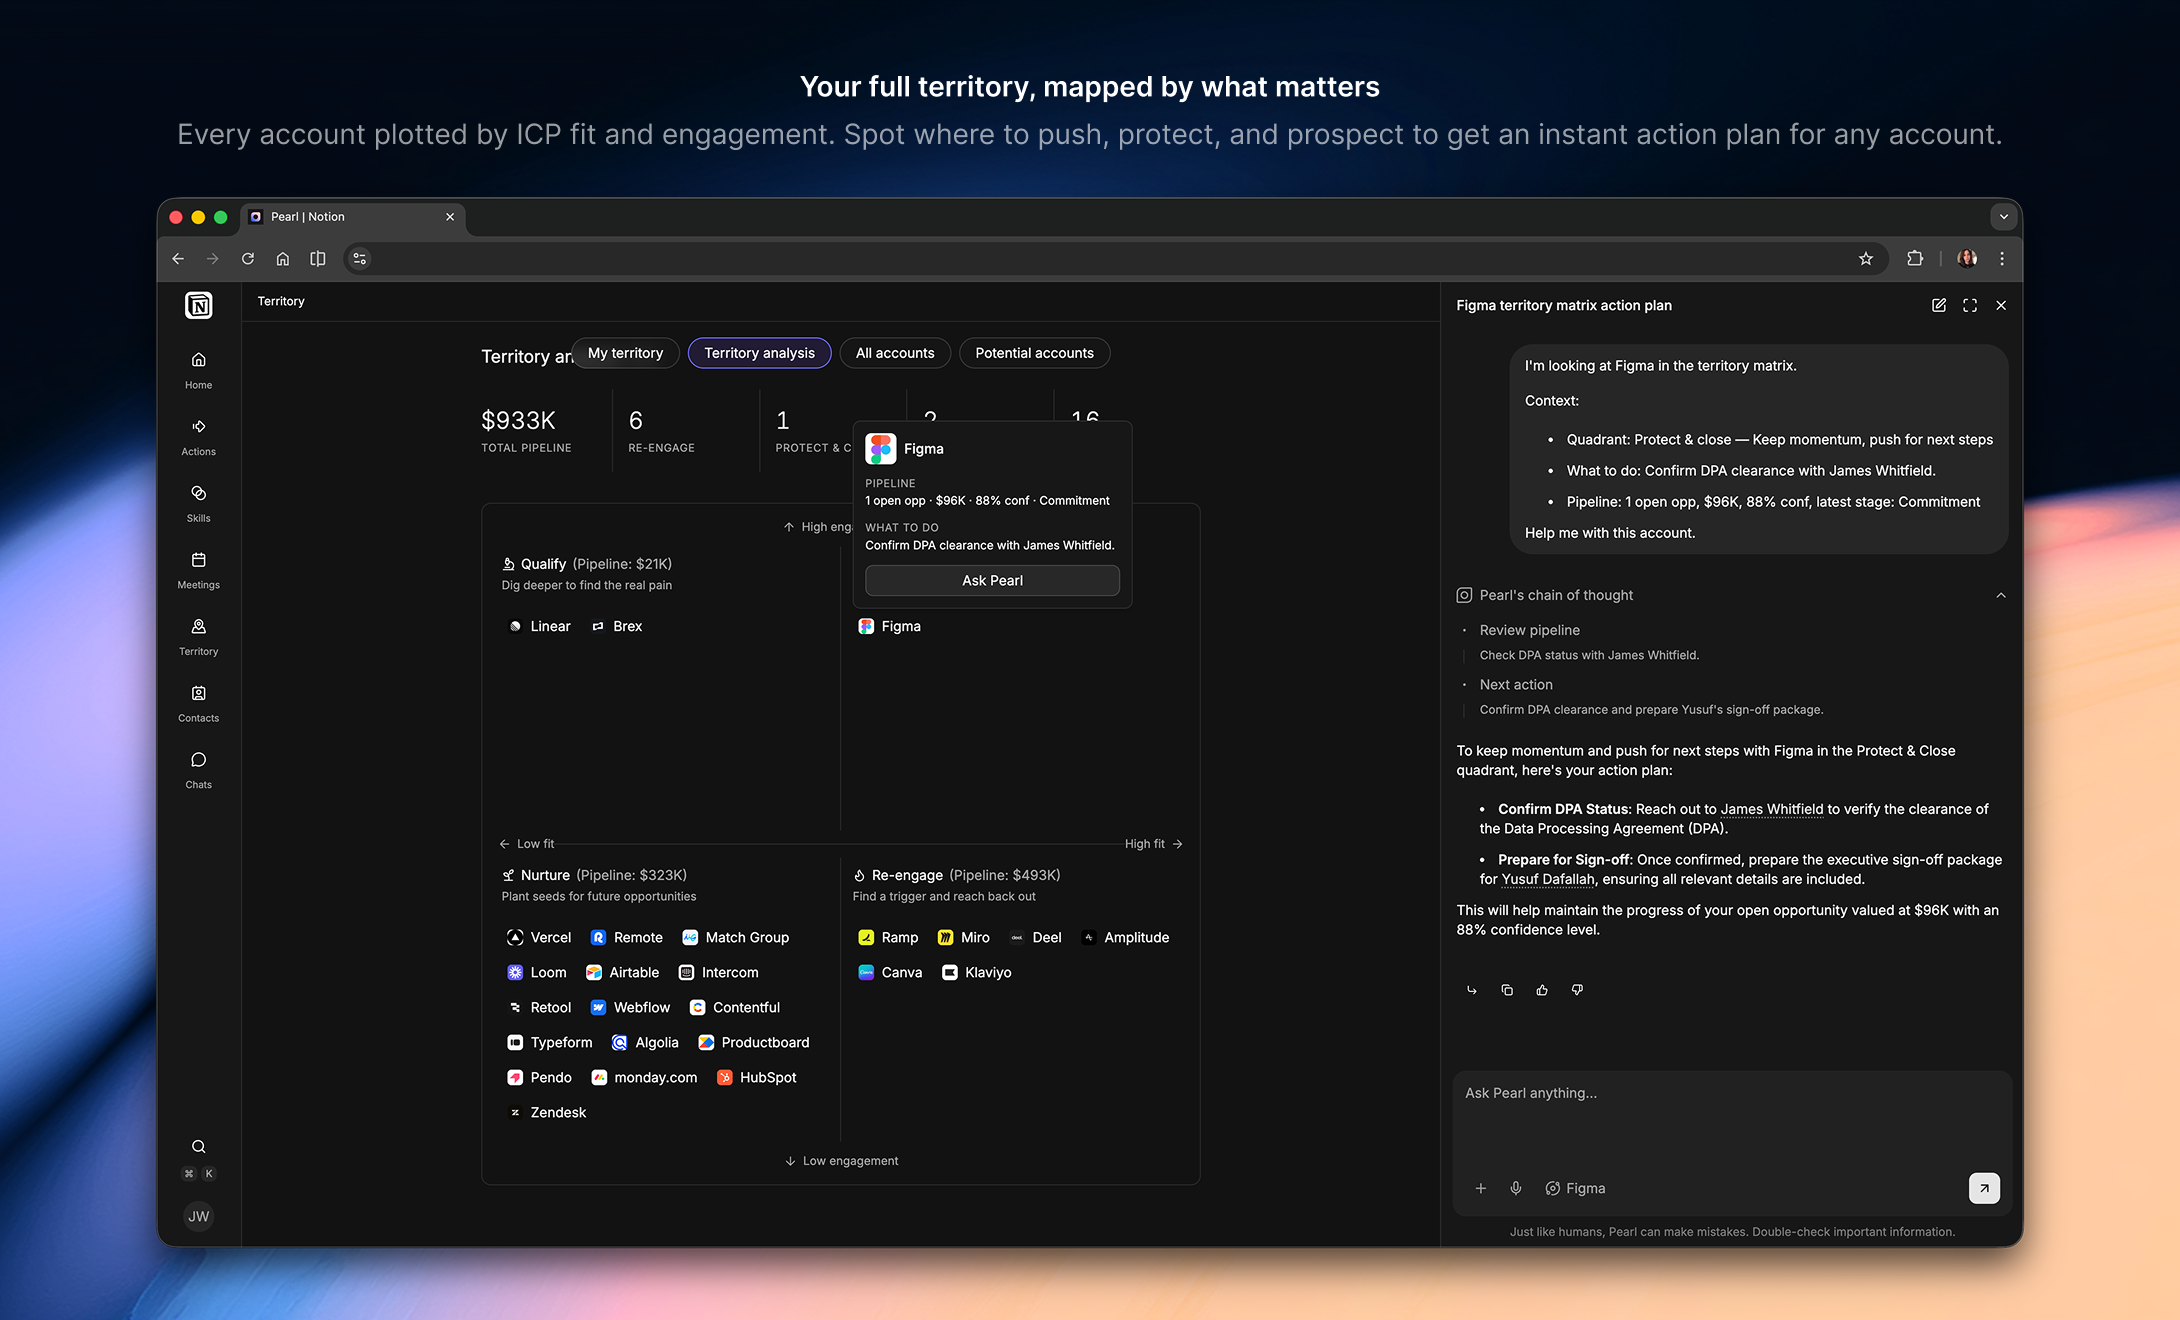The image size is (2180, 1320).
Task: Give thumbs down to Pearl's response
Action: click(x=1577, y=990)
